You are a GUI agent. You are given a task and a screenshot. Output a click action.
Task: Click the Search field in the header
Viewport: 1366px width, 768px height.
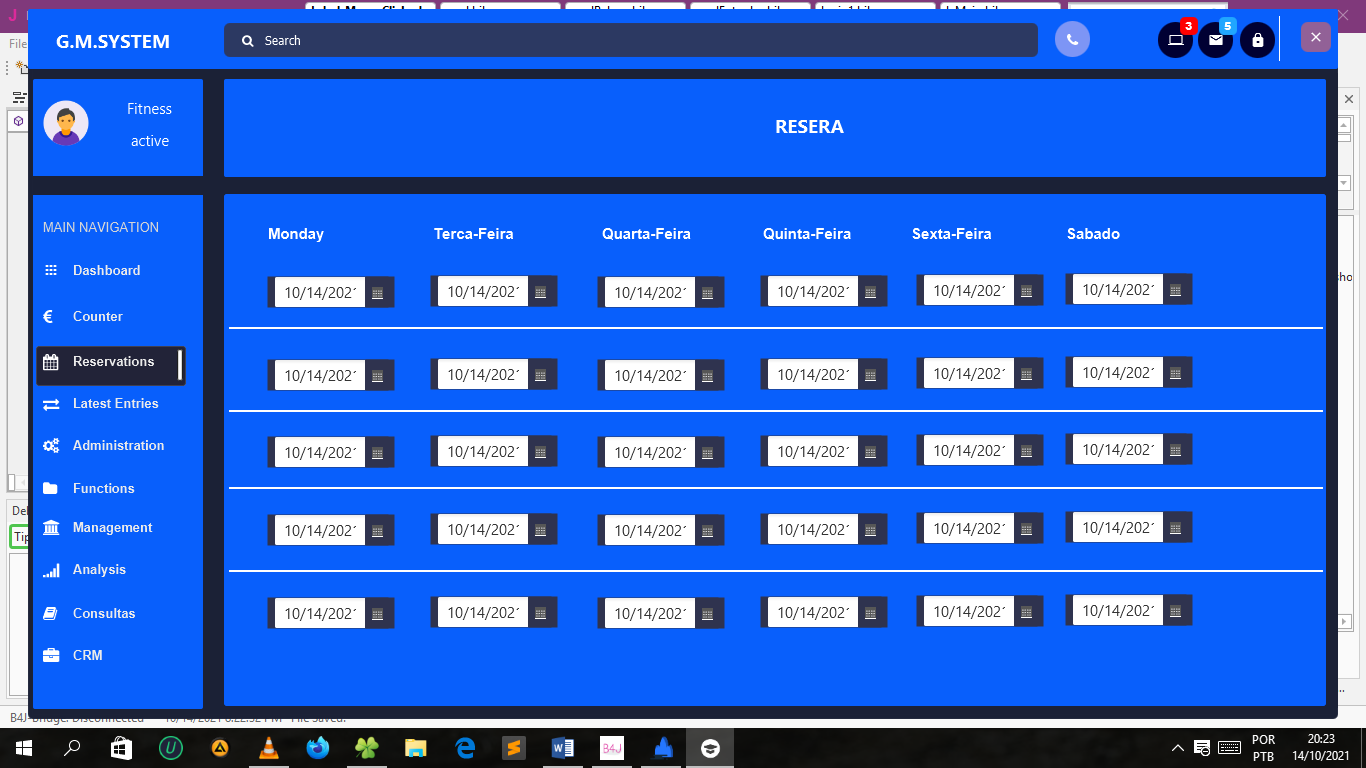point(630,41)
